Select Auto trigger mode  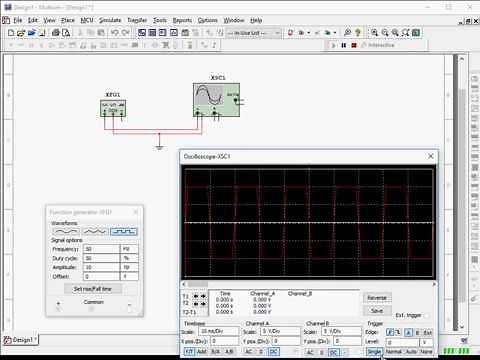(x=411, y=352)
